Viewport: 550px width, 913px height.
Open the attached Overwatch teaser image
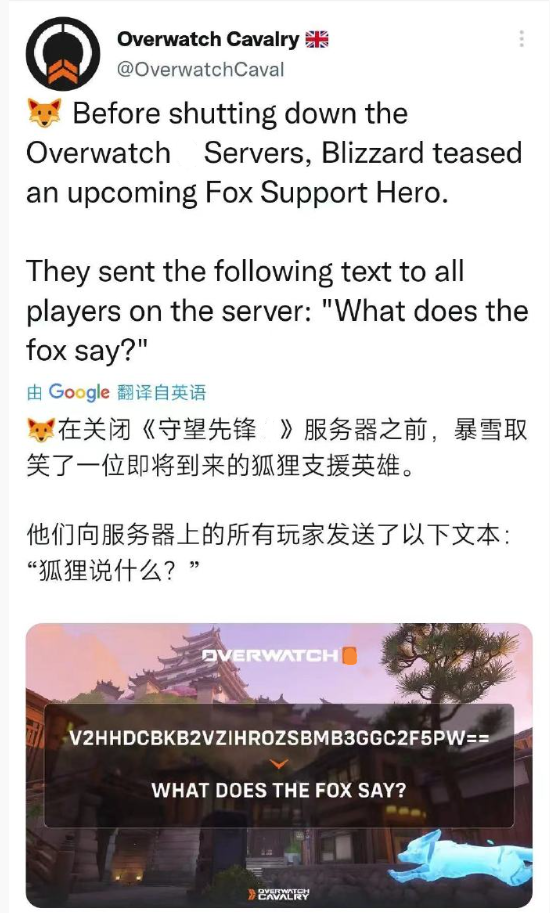click(x=279, y=765)
